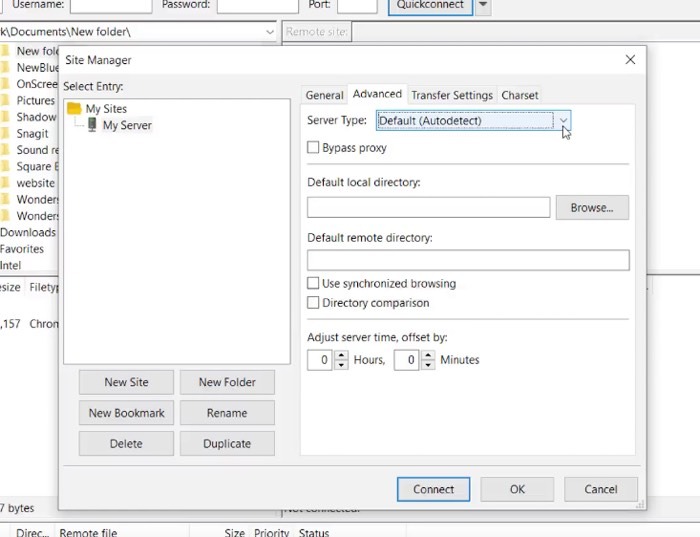
Task: Open the local site path dropdown
Action: point(270,32)
